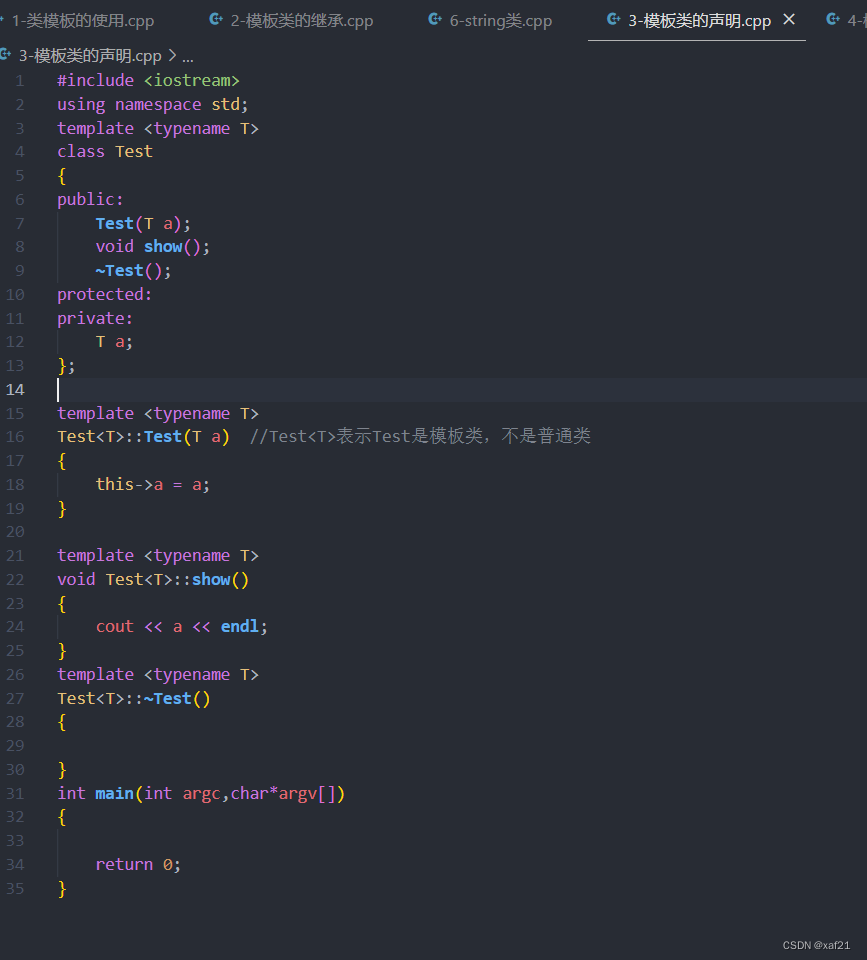Click the breadcrumb file name 3-模板类的声明.cpp
This screenshot has width=867, height=960.
(90, 56)
